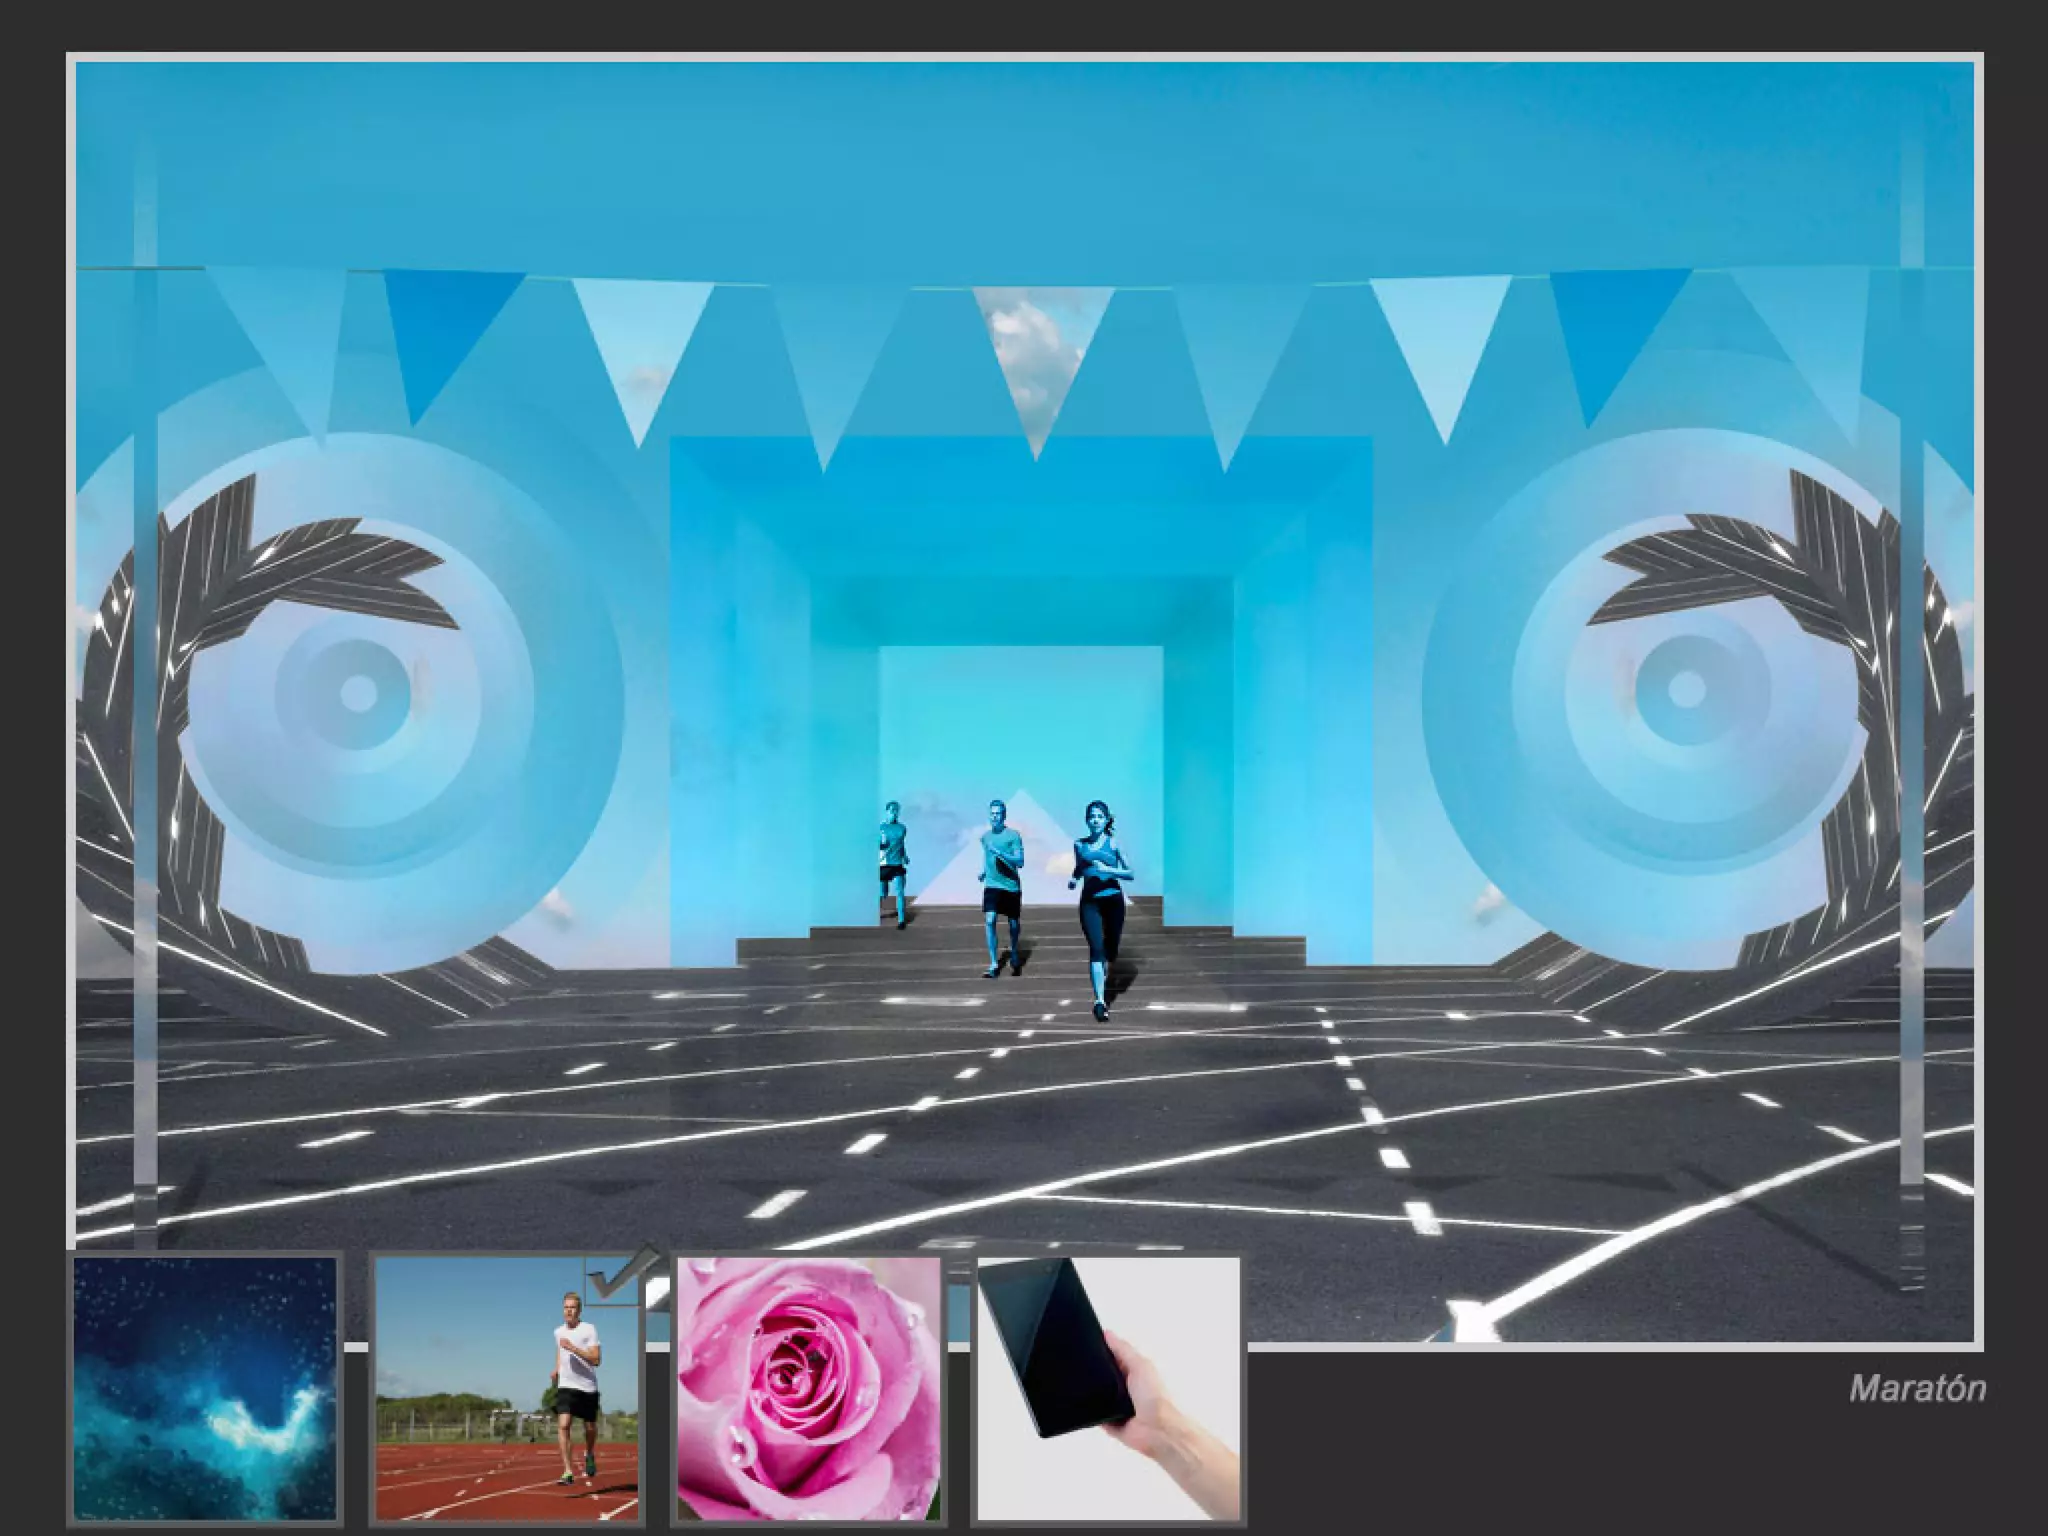Click the dark blue pennant on the left

click(x=440, y=325)
